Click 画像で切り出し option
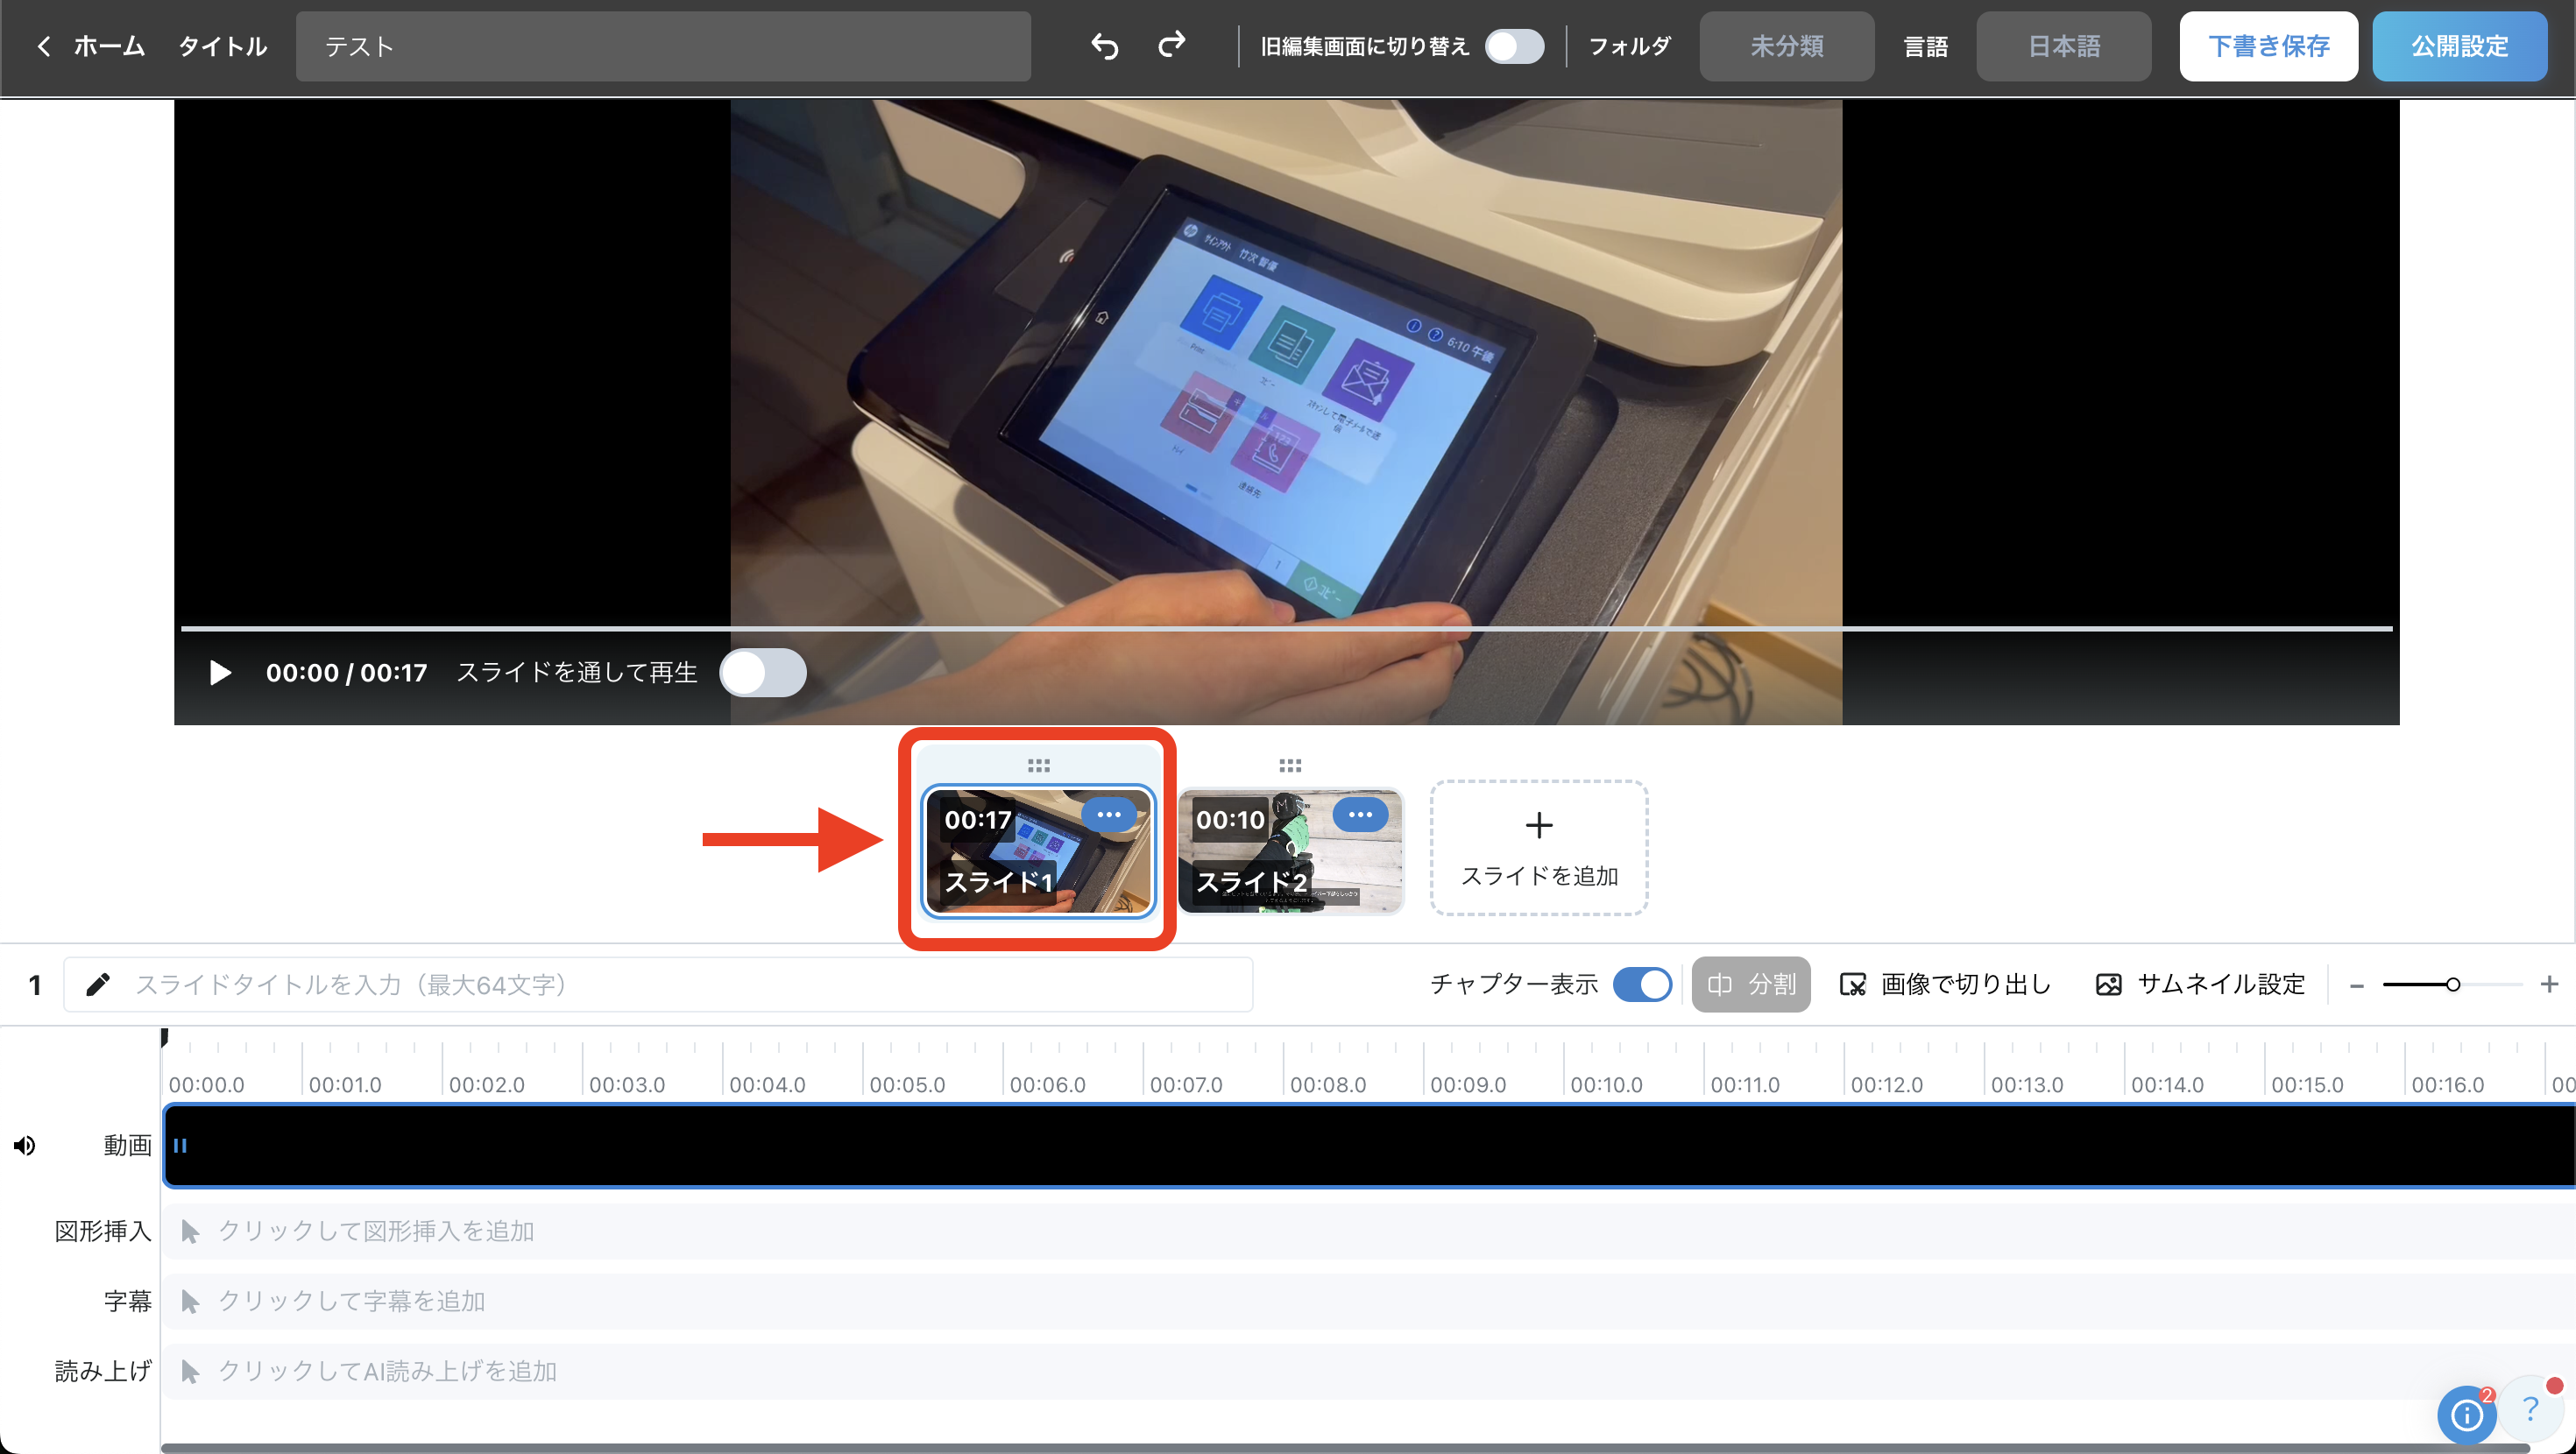Viewport: 2576px width, 1454px height. [1946, 985]
